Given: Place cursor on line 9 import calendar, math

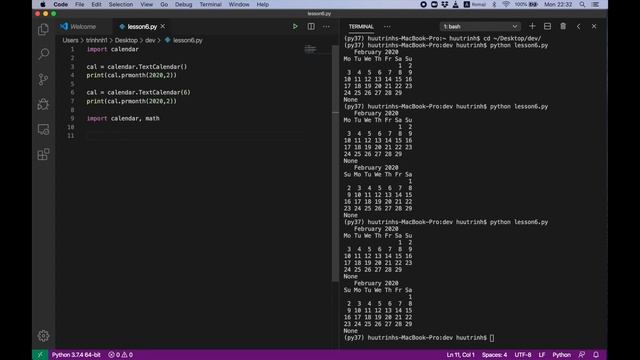Looking at the screenshot, I should [123, 118].
